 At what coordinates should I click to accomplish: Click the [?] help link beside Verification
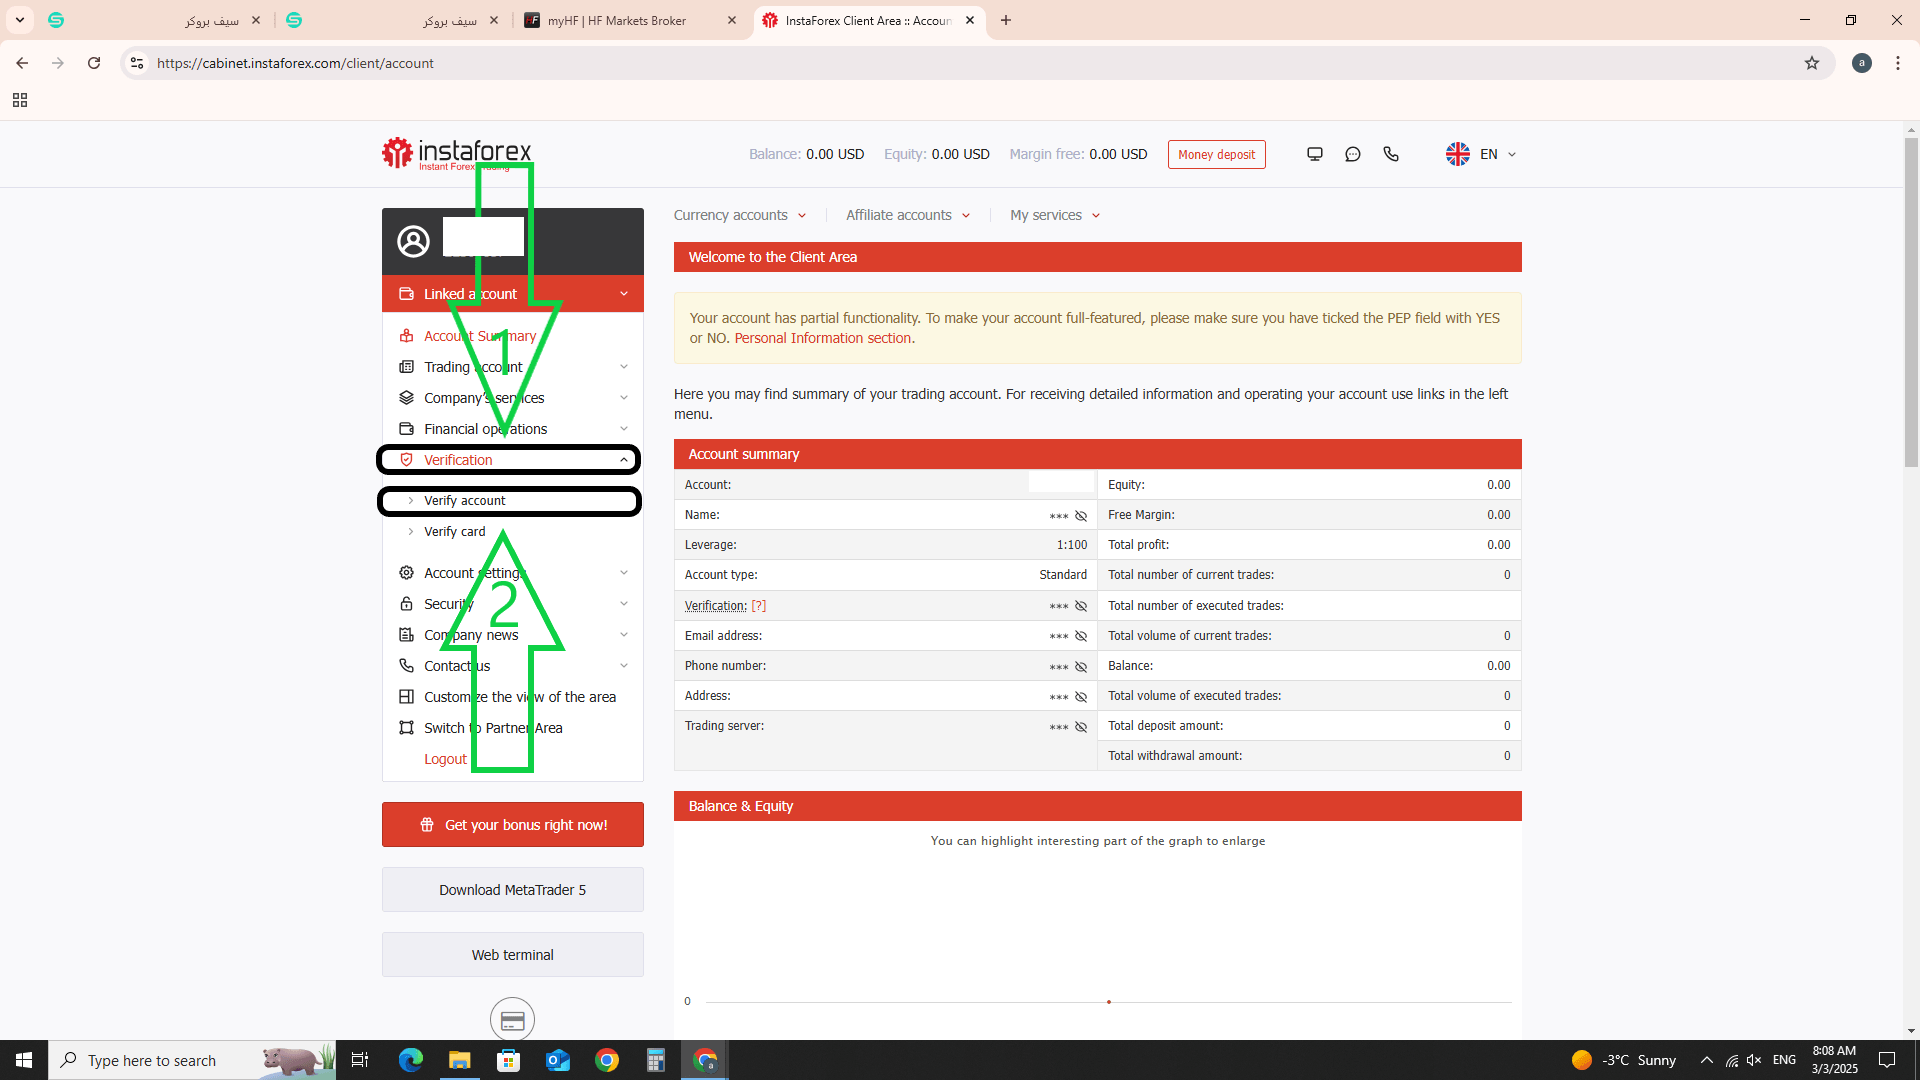pos(759,606)
